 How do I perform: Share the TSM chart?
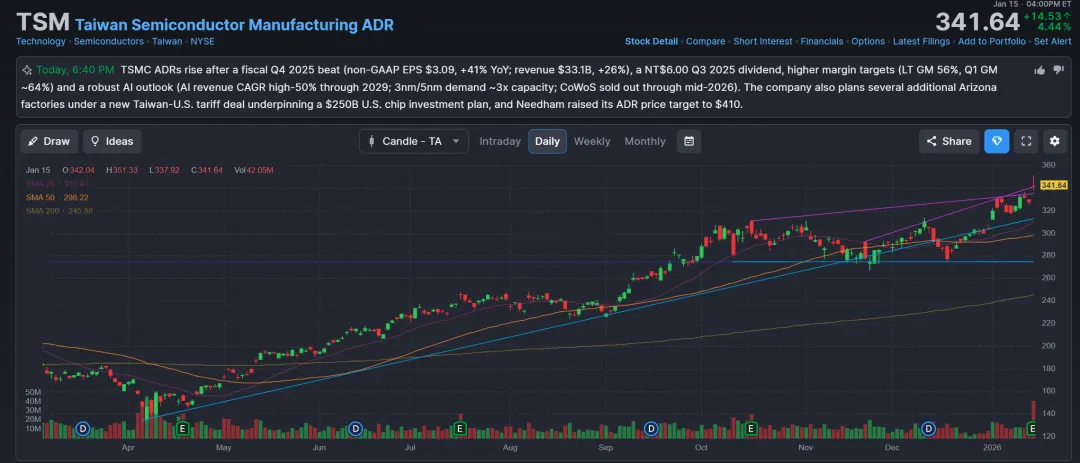(x=948, y=141)
